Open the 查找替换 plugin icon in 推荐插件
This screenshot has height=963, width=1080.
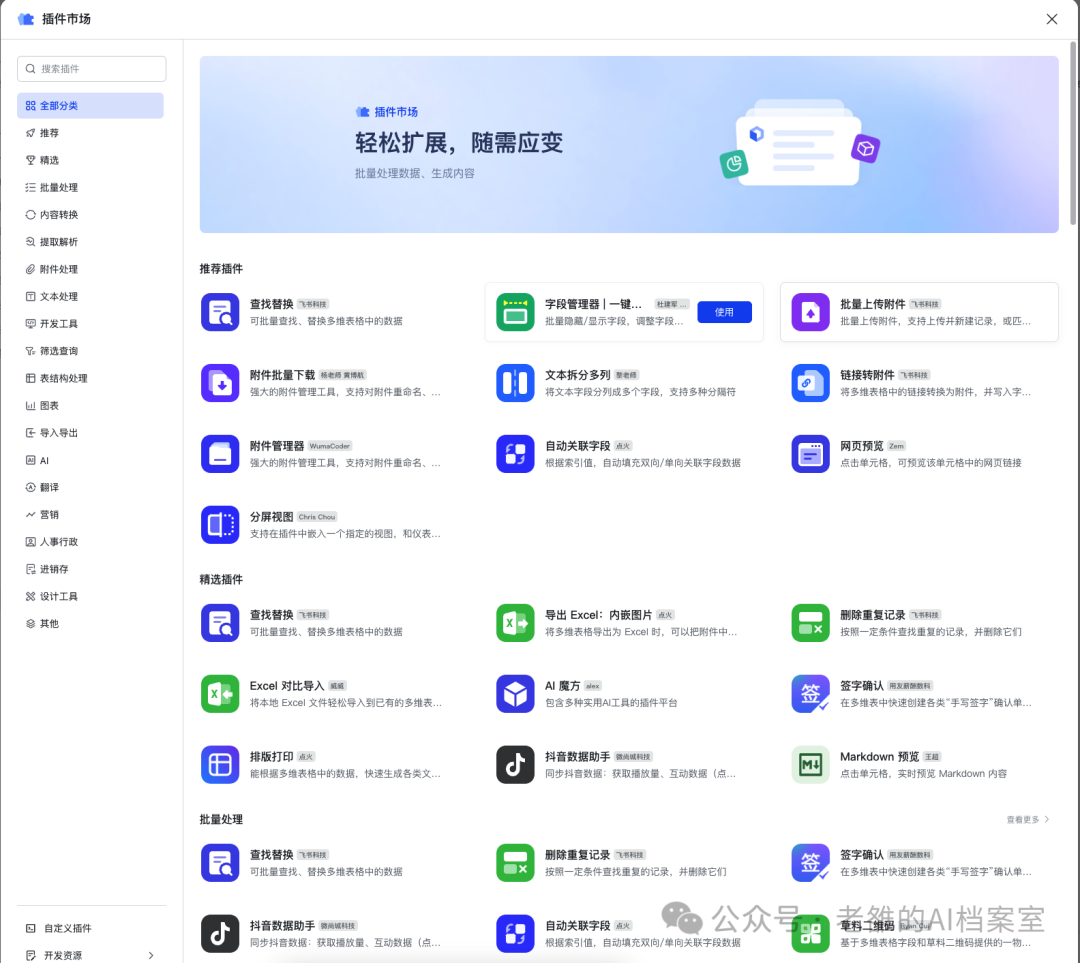220,312
